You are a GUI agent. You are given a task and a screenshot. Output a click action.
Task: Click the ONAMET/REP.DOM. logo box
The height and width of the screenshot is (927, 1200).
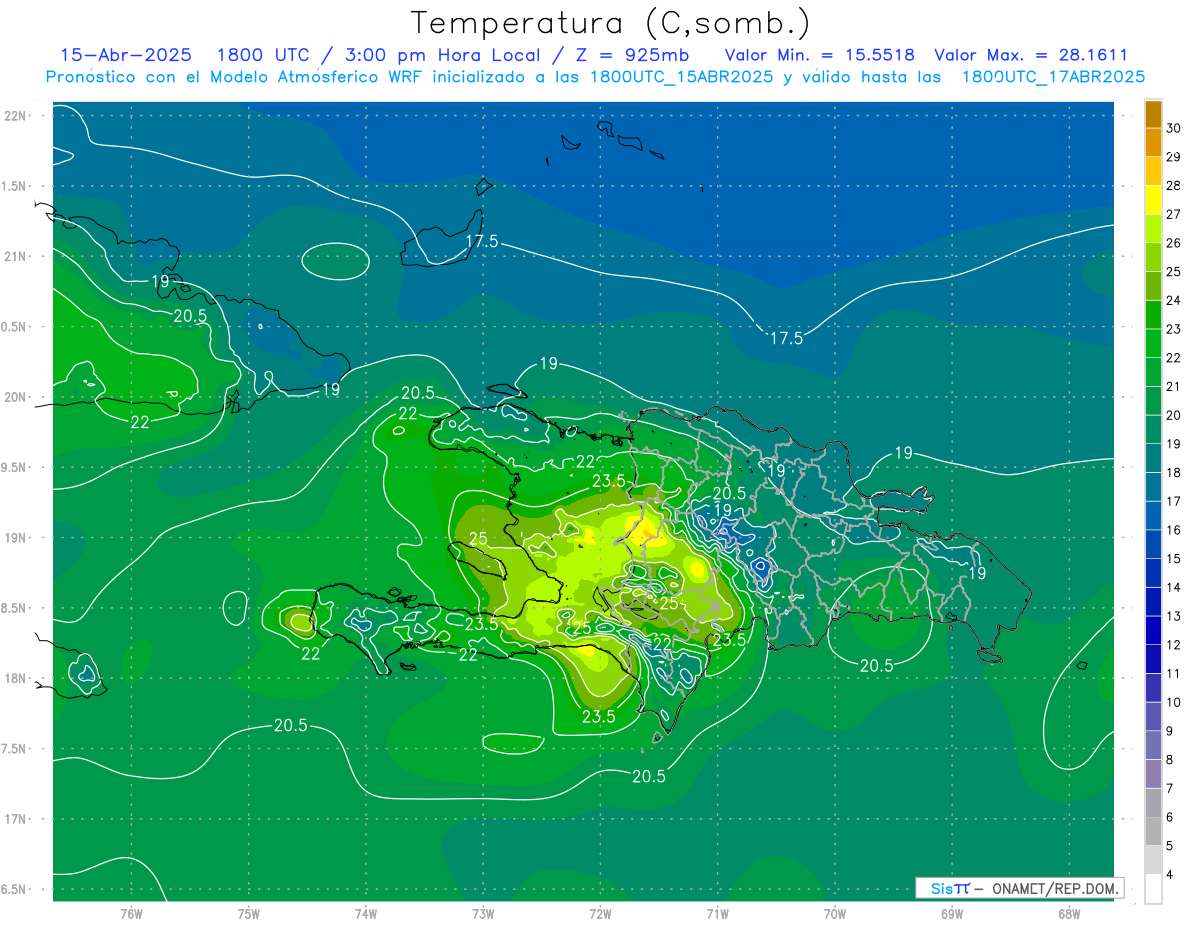[1019, 888]
